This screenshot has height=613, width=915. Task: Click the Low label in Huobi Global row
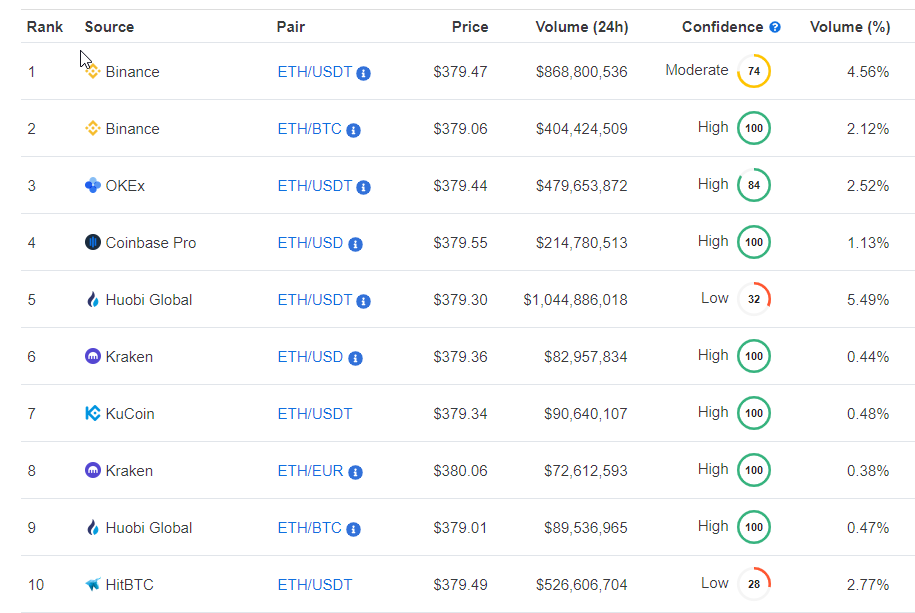pyautogui.click(x=715, y=298)
